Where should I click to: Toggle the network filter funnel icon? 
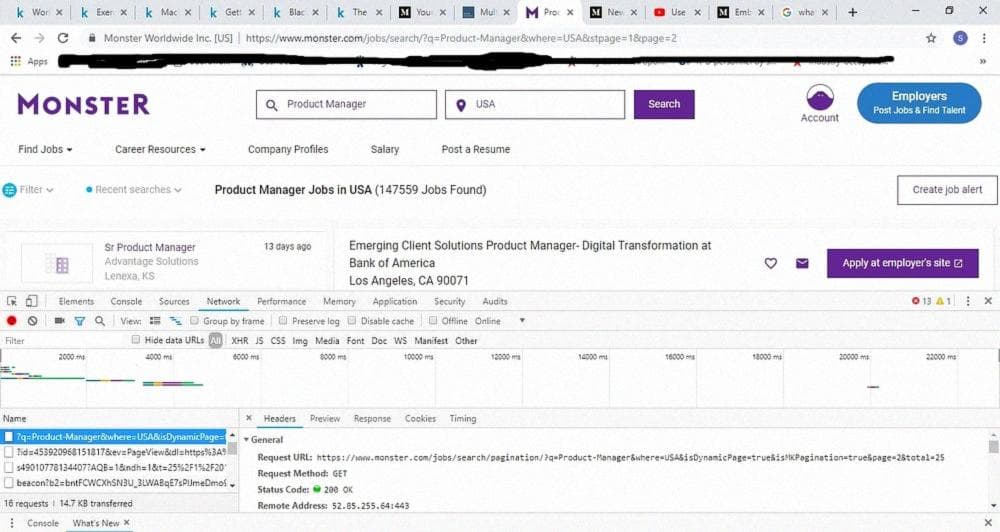click(x=80, y=321)
